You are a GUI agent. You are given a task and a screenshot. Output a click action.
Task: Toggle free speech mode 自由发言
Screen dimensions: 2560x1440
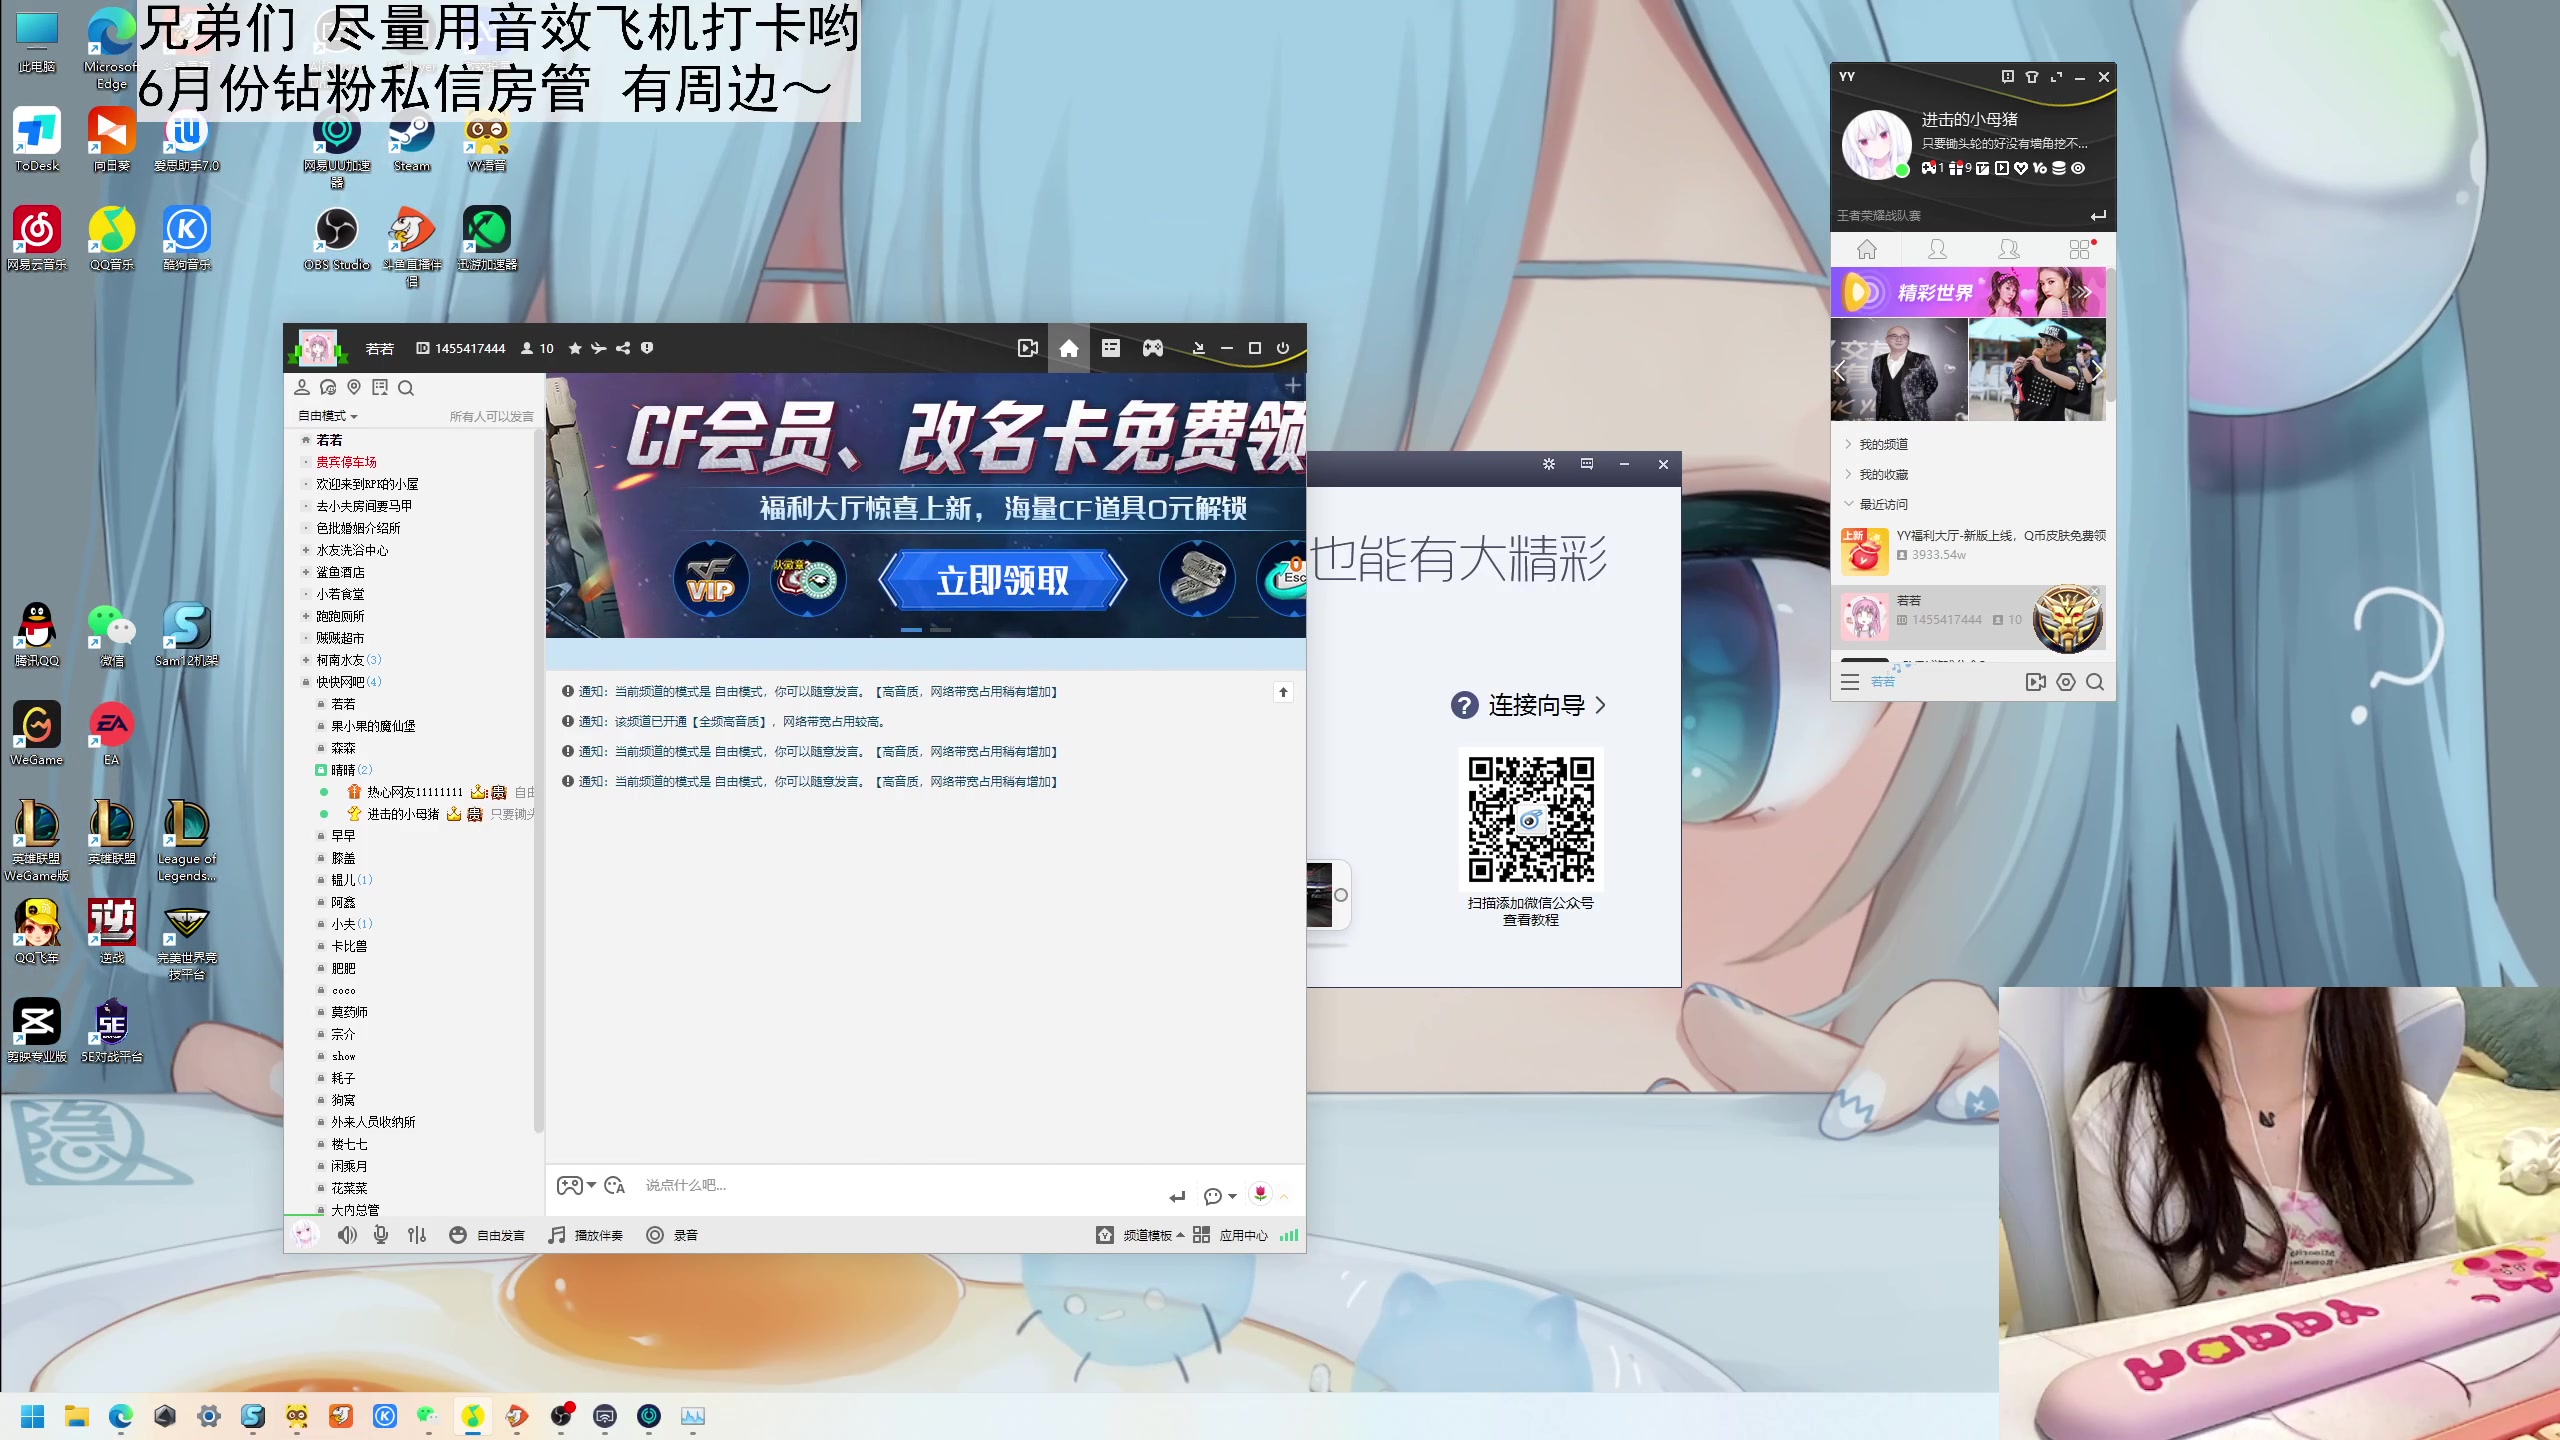(487, 1235)
